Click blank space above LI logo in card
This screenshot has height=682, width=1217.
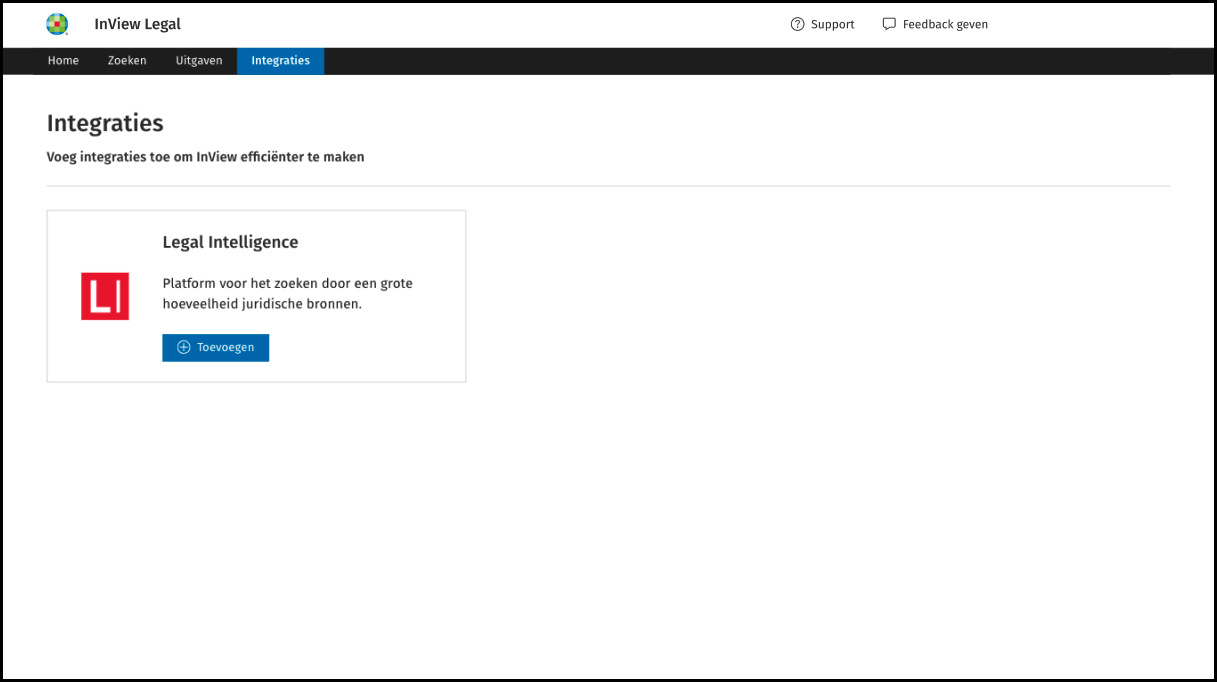pos(105,240)
